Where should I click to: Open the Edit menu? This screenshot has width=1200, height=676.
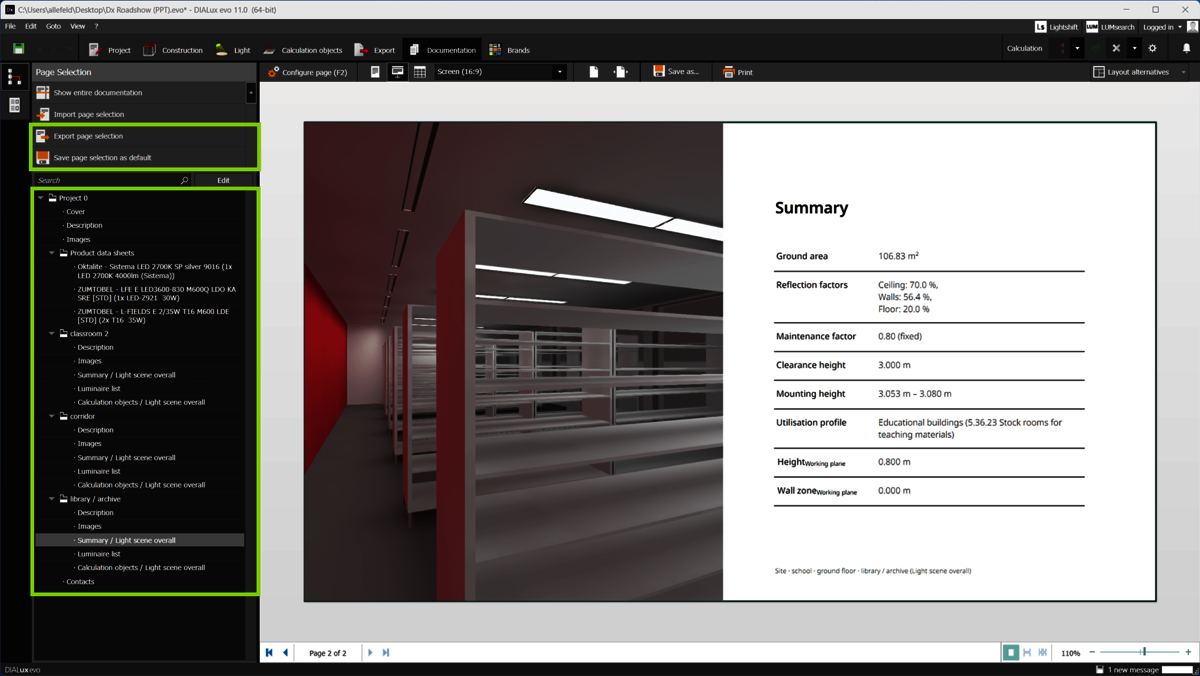pyautogui.click(x=29, y=26)
